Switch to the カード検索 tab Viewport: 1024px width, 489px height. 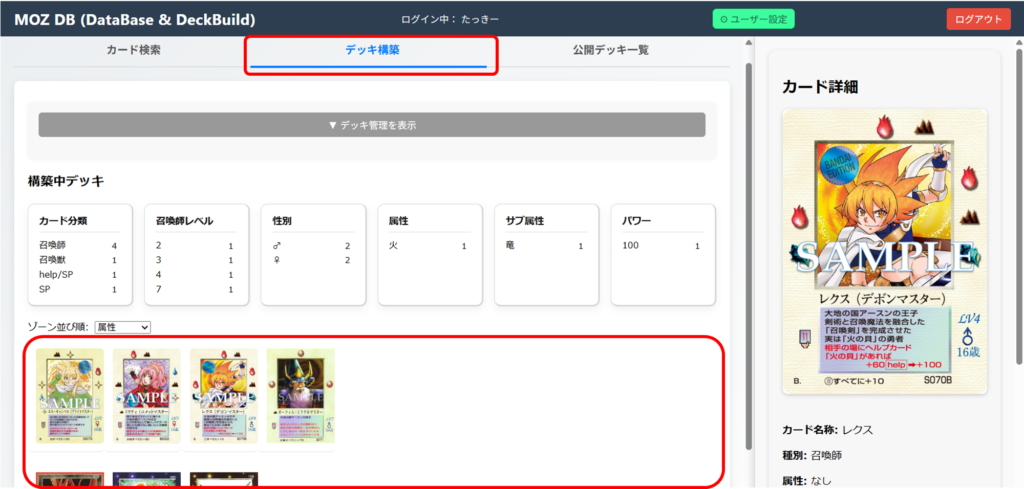pos(133,50)
